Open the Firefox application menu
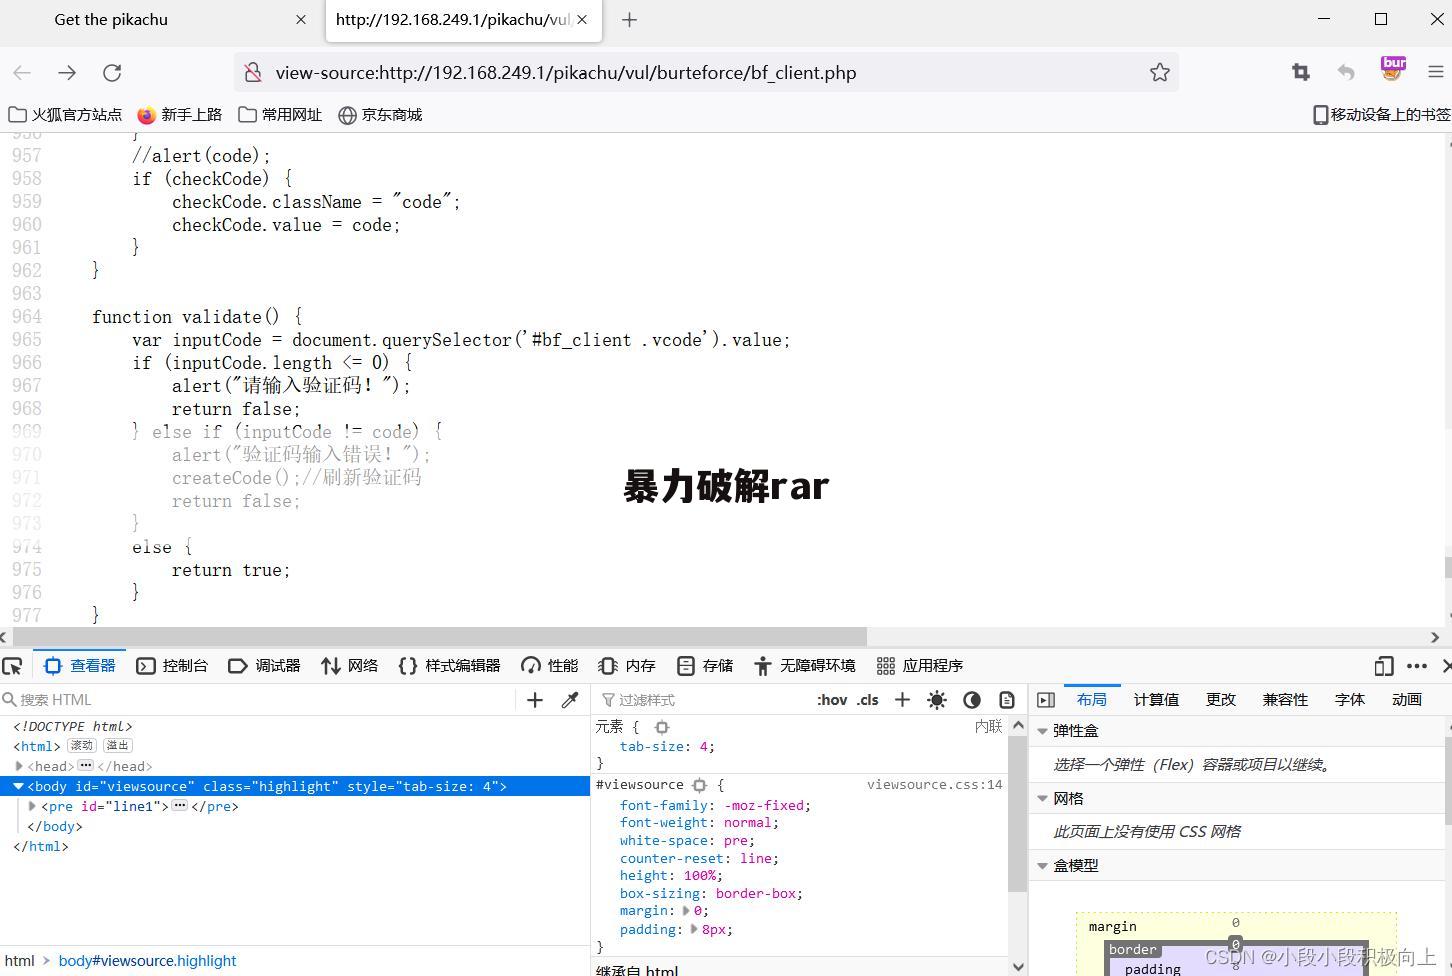 (1436, 72)
